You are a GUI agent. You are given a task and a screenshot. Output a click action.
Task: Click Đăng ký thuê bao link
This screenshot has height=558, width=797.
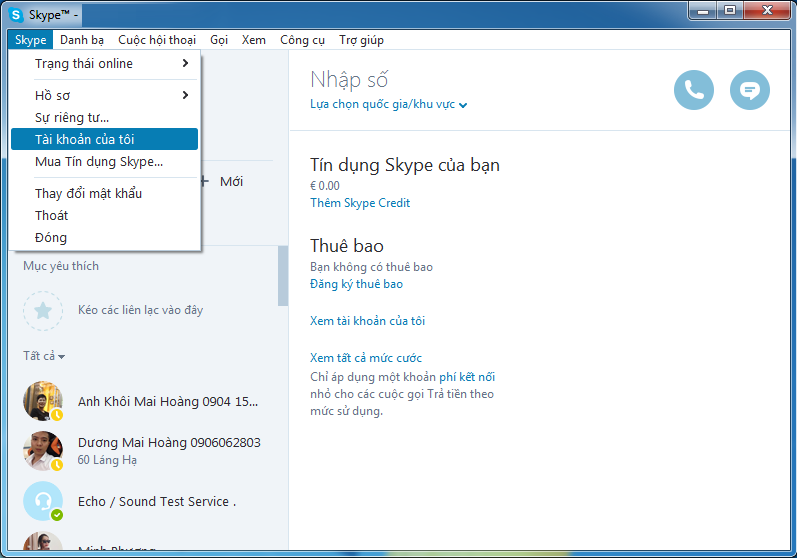(x=356, y=284)
